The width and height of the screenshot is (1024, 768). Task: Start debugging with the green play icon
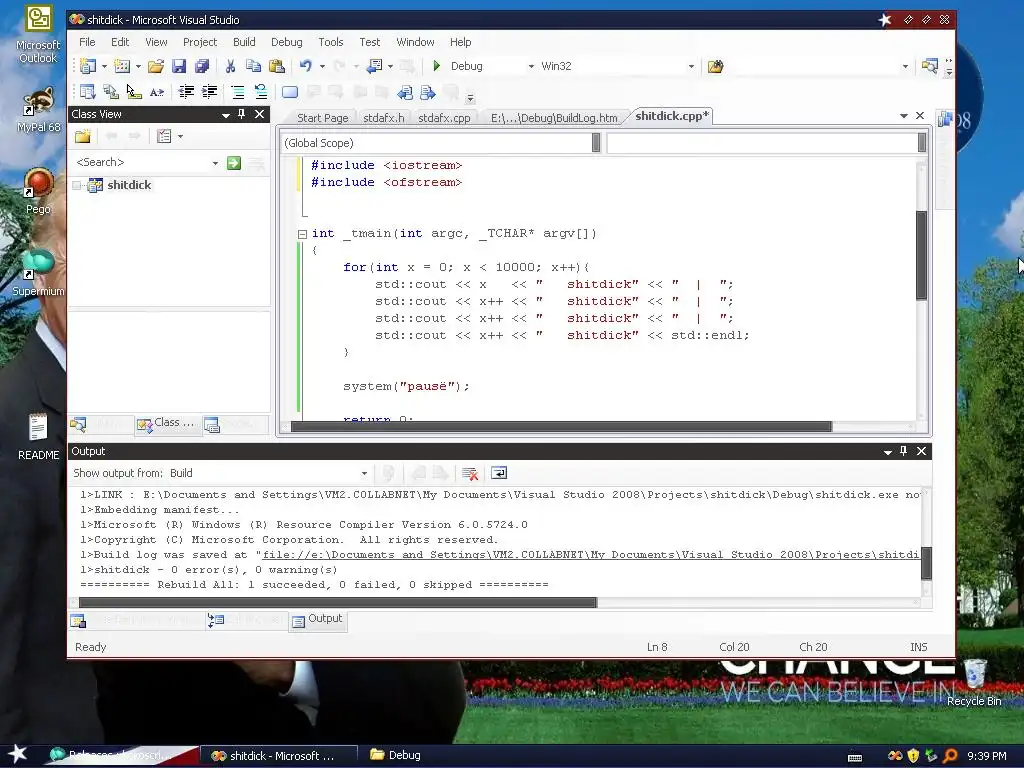(437, 66)
